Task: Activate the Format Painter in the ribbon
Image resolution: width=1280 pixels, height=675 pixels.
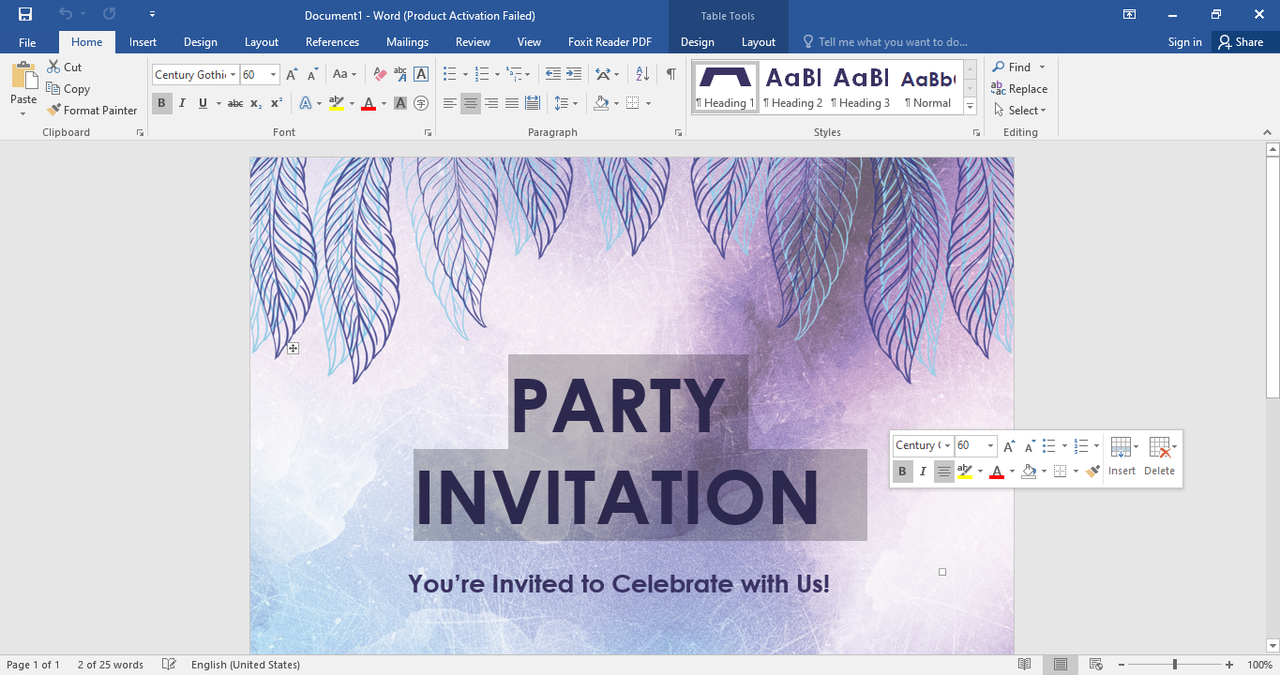Action: pos(92,110)
